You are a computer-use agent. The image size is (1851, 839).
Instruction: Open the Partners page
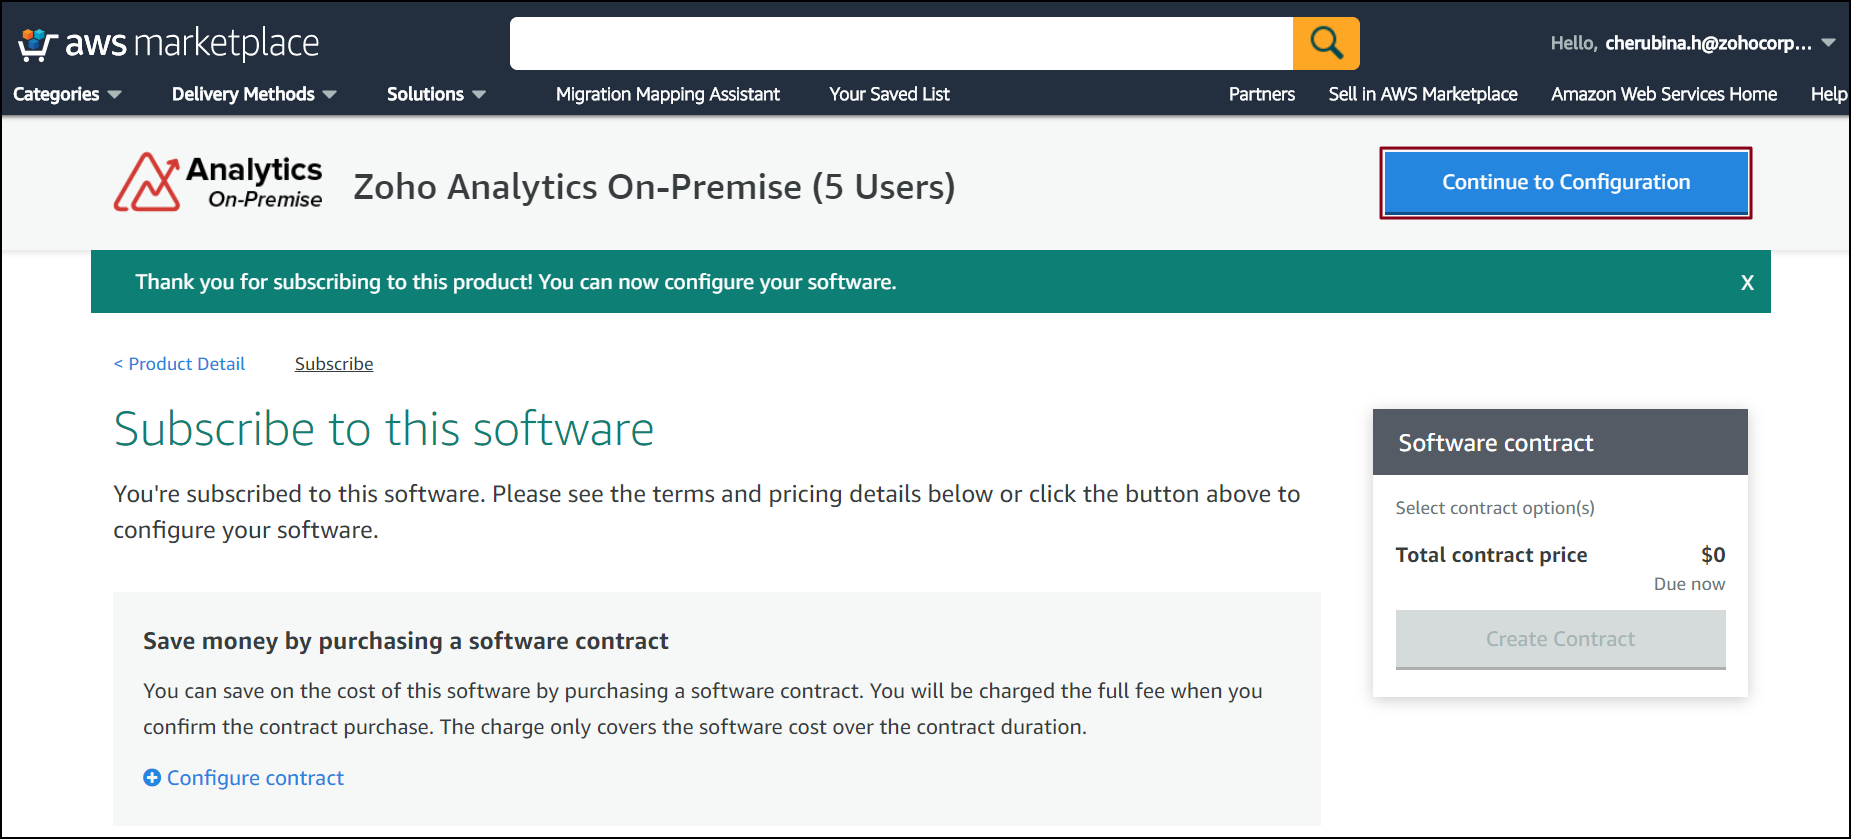pos(1261,94)
